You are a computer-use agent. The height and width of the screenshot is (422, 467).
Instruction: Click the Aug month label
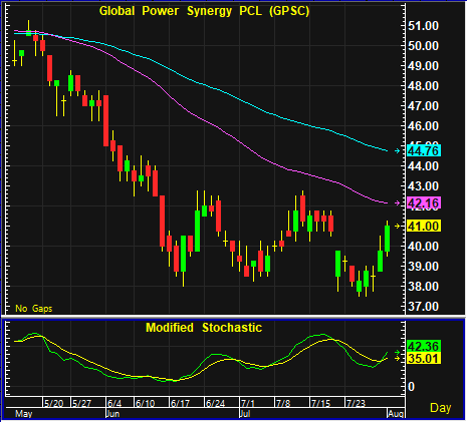pyautogui.click(x=396, y=414)
